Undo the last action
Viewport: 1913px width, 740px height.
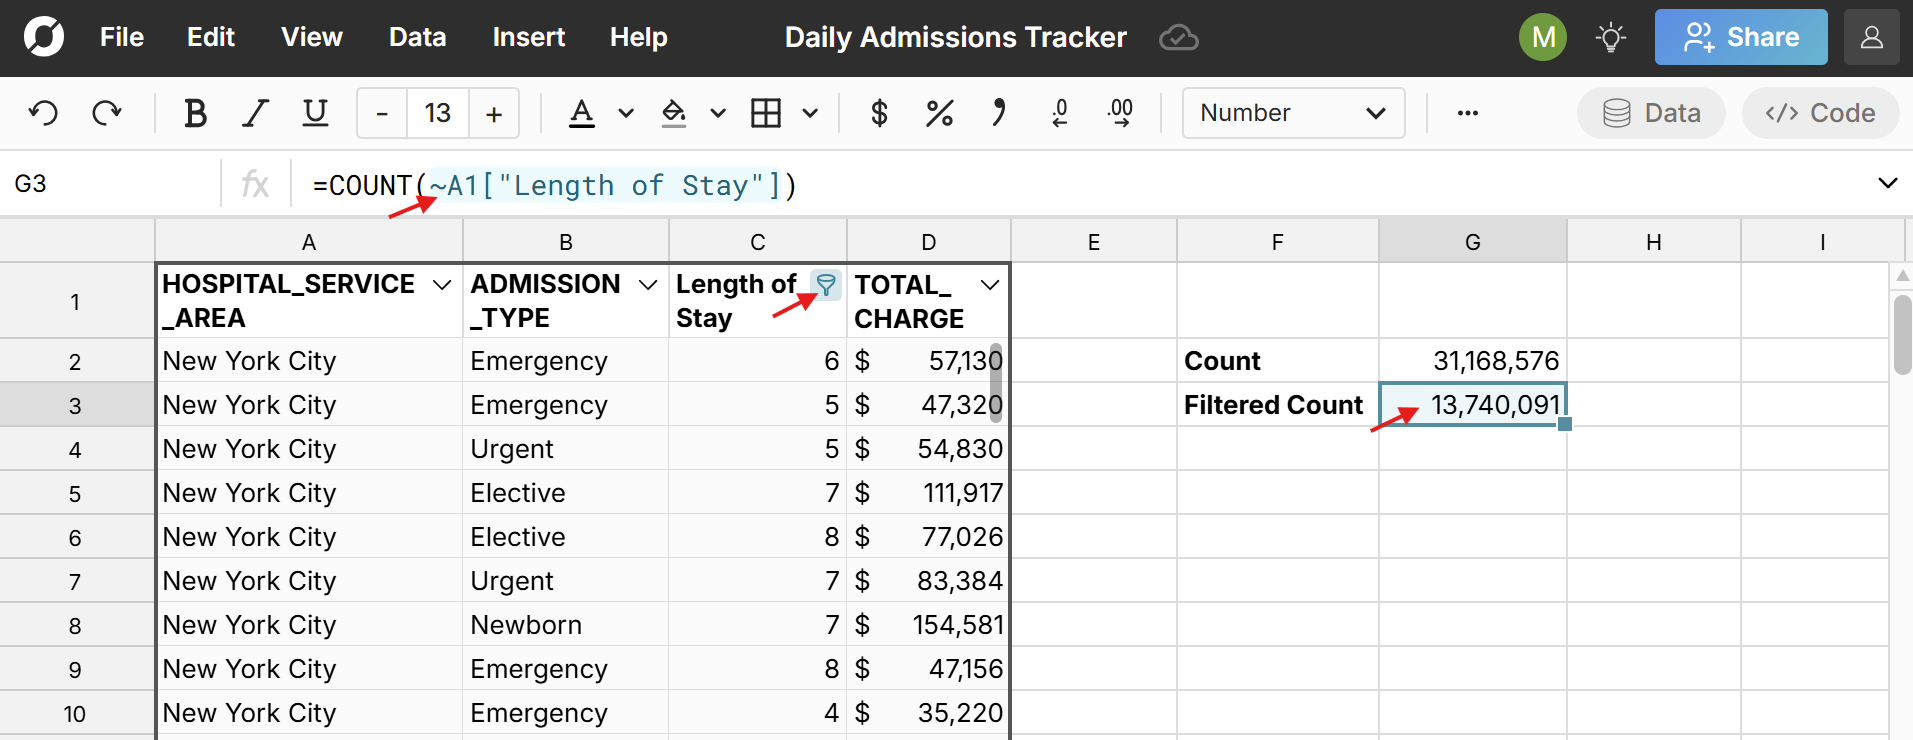click(43, 113)
